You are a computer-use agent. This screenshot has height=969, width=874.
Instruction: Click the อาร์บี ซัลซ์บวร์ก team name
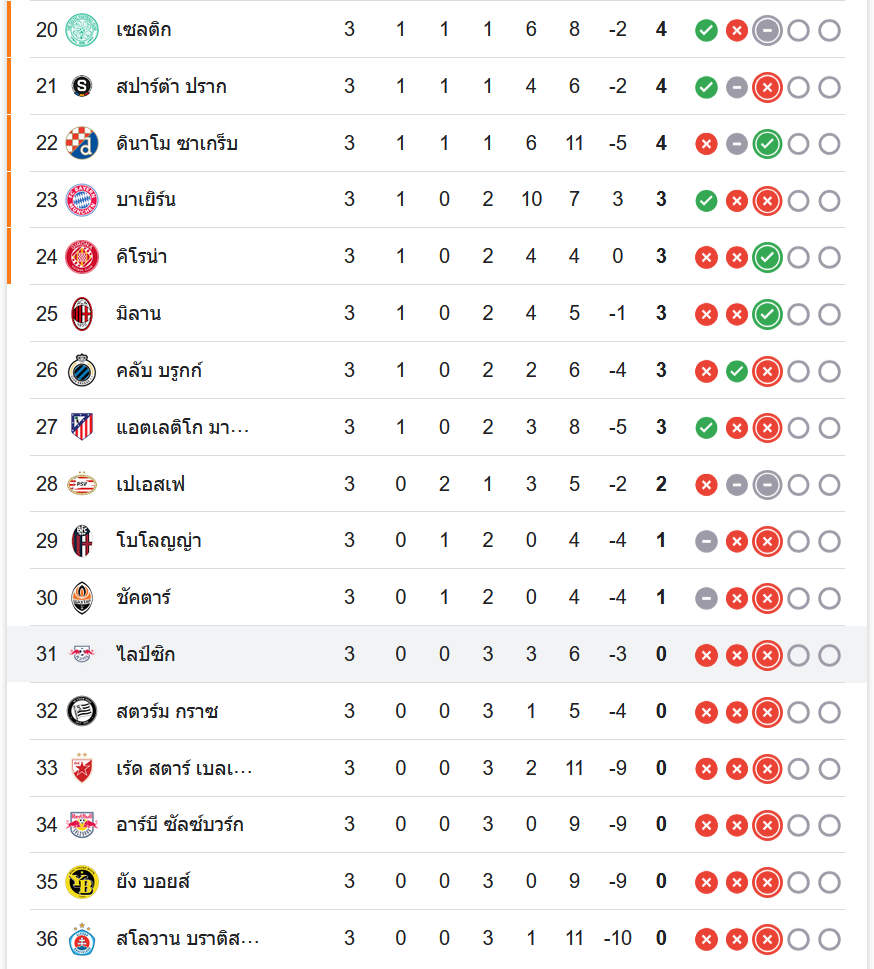click(x=179, y=825)
